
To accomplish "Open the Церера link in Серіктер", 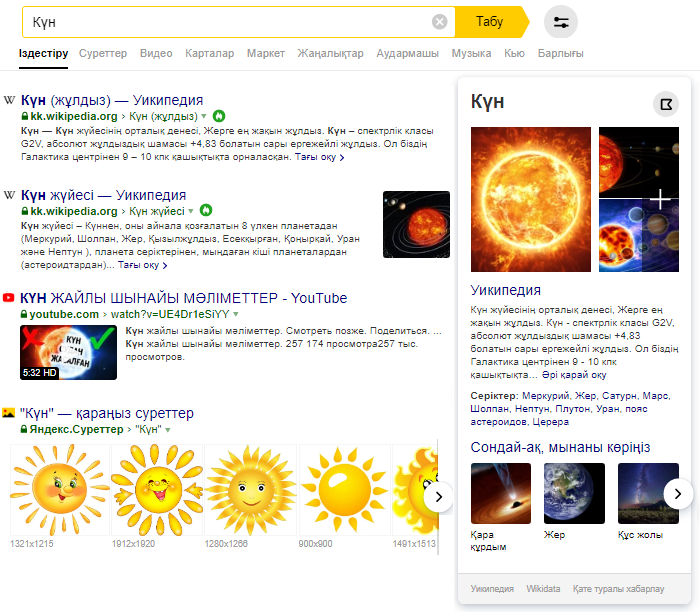I will [x=550, y=421].
